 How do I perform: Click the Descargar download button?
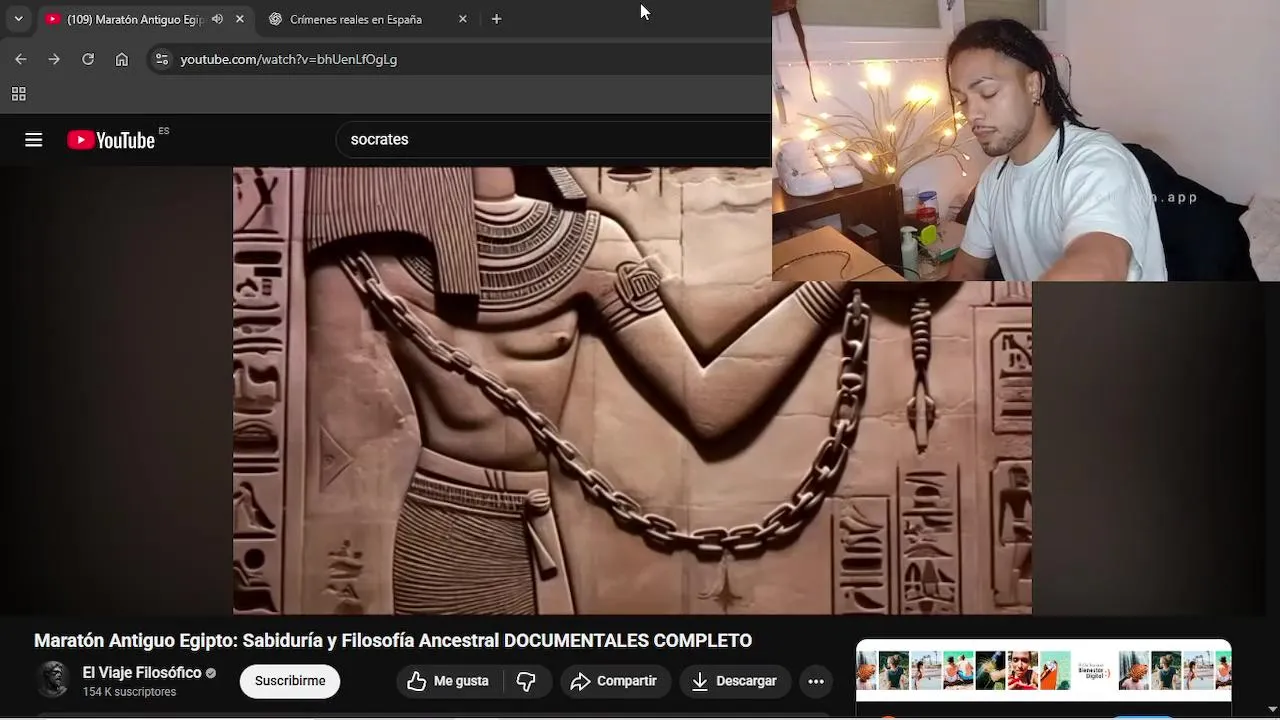click(x=735, y=681)
